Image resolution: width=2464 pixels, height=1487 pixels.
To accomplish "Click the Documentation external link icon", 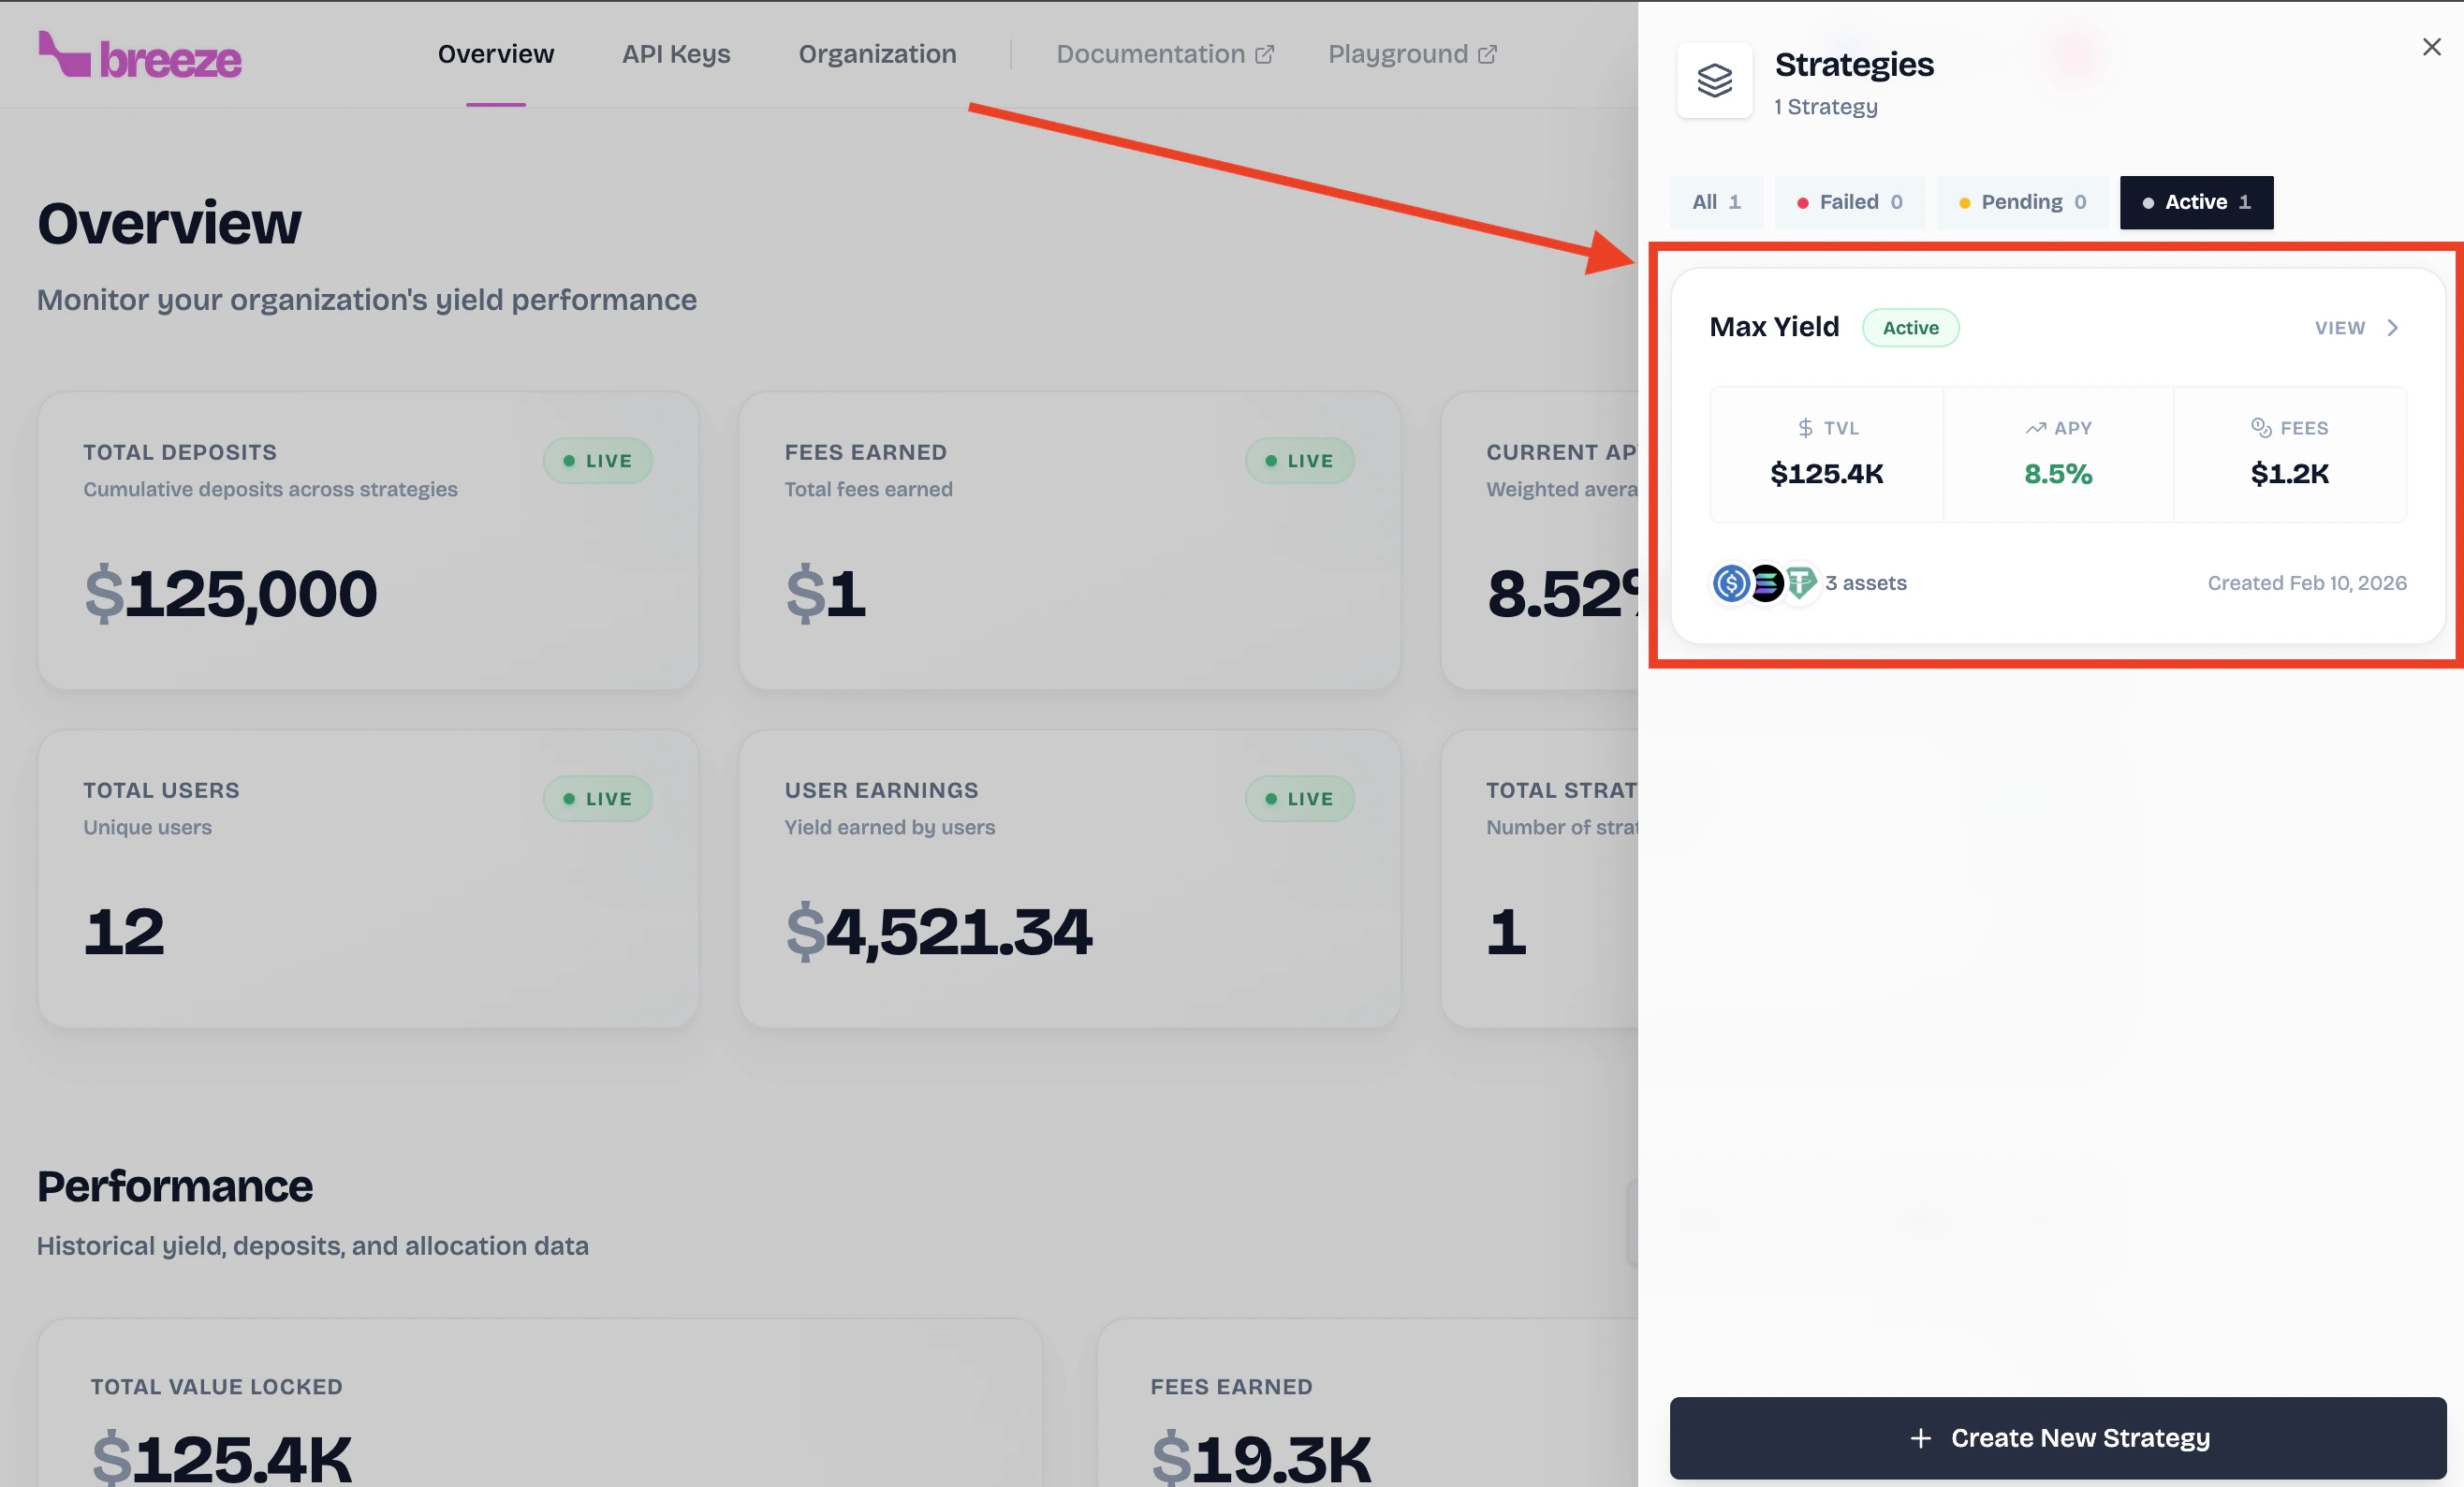I will tap(1264, 55).
